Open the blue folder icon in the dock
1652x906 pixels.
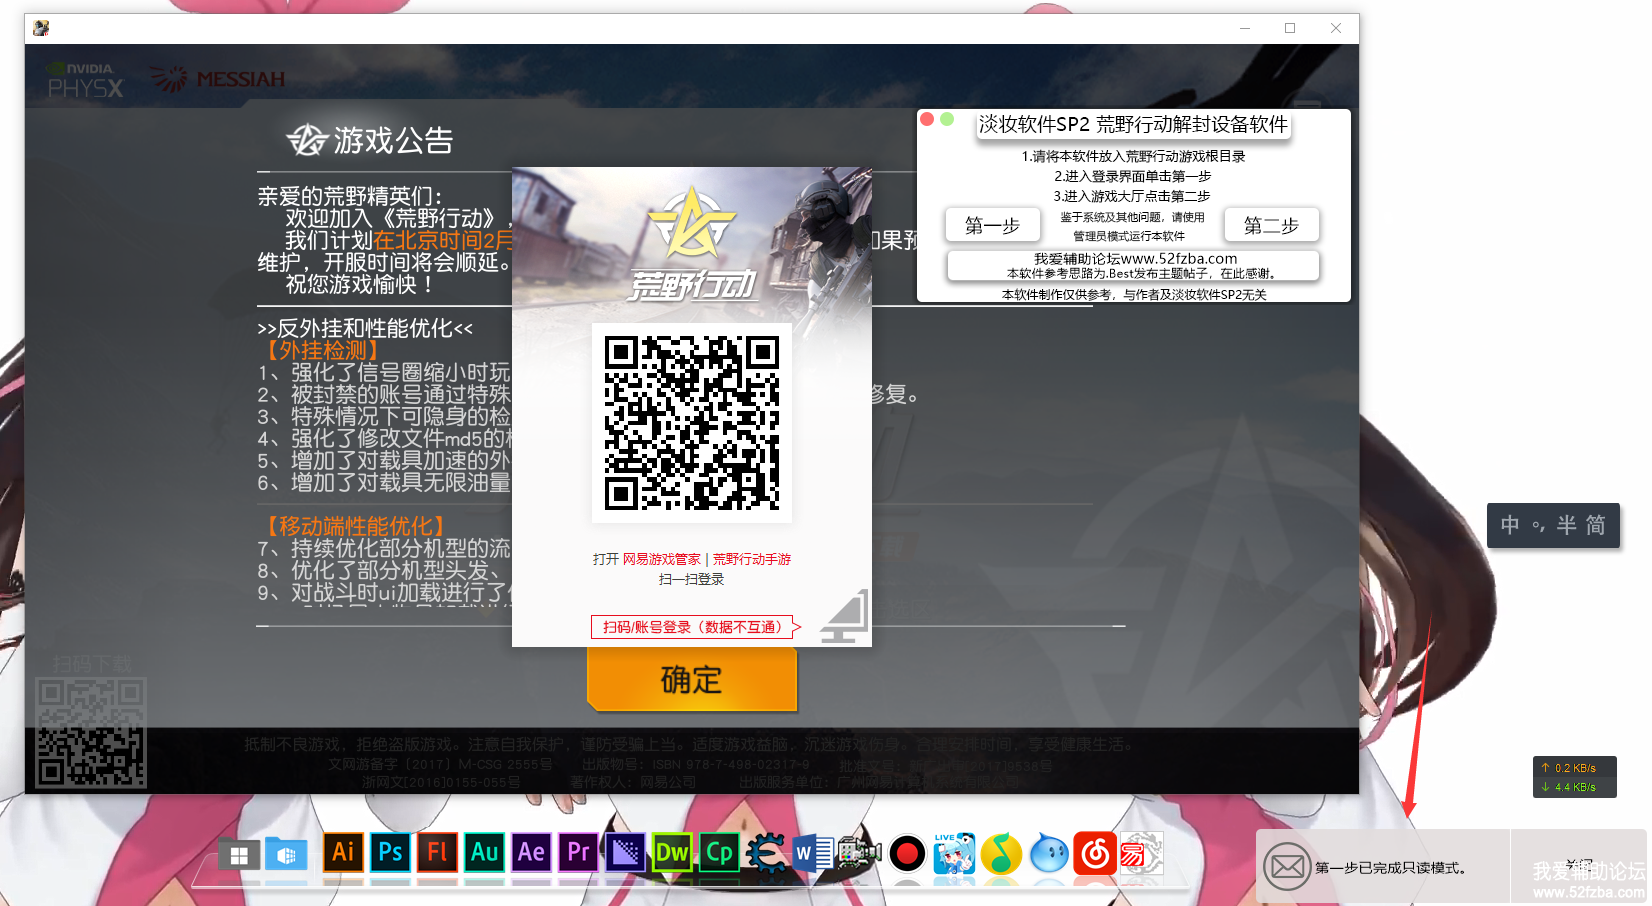tap(286, 855)
